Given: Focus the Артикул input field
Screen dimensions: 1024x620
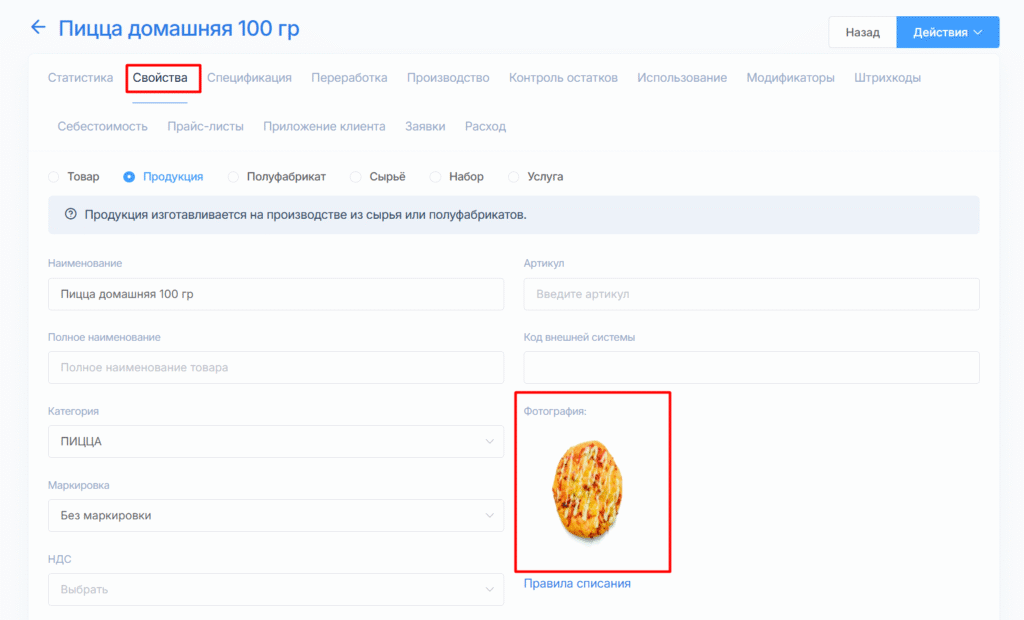Looking at the screenshot, I should click(x=751, y=294).
